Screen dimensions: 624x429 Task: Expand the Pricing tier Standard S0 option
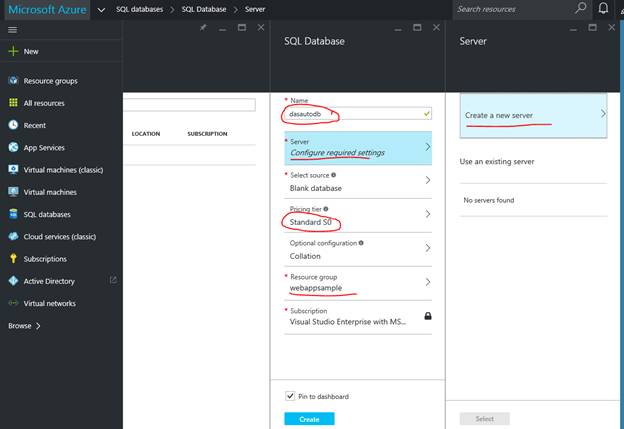pos(358,214)
